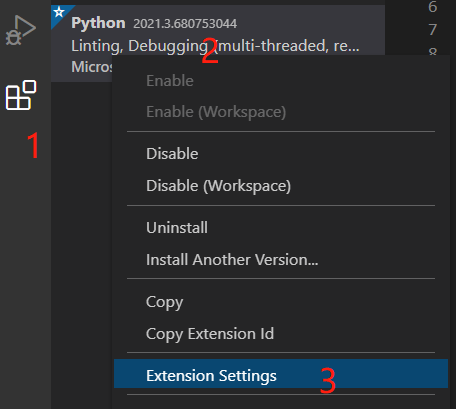Select Disable in the context menu
Screen dimensions: 456x409
point(172,154)
